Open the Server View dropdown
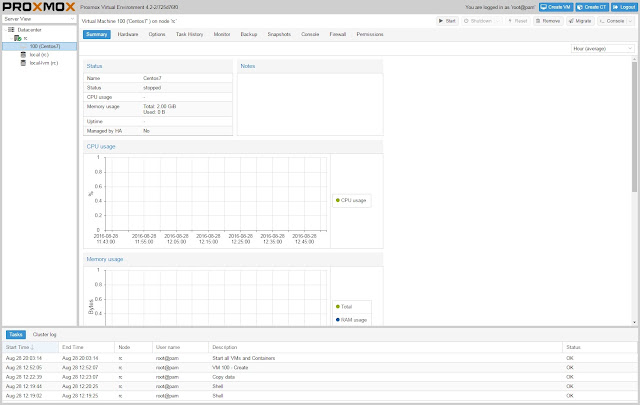Screen dimensions: 640x405 39,19
